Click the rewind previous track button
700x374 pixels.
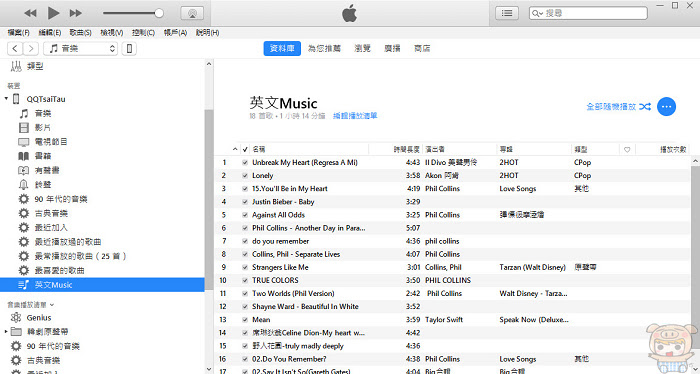point(30,13)
